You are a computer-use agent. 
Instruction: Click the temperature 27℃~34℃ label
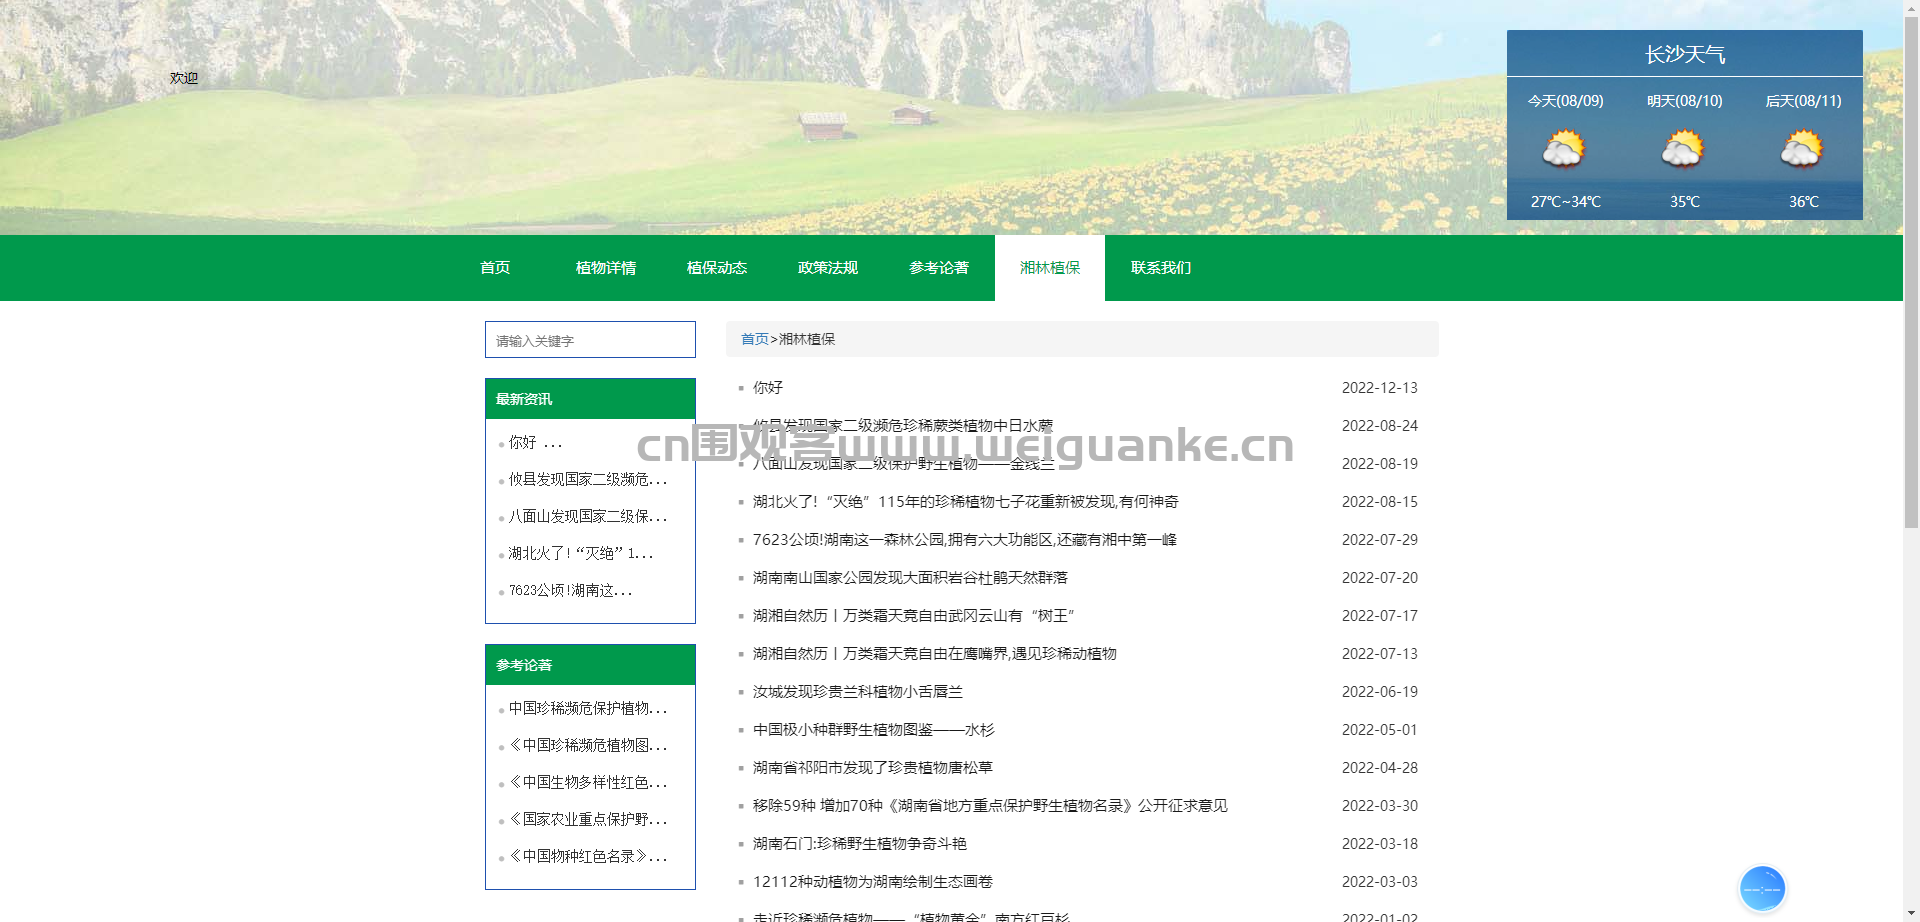(x=1566, y=202)
